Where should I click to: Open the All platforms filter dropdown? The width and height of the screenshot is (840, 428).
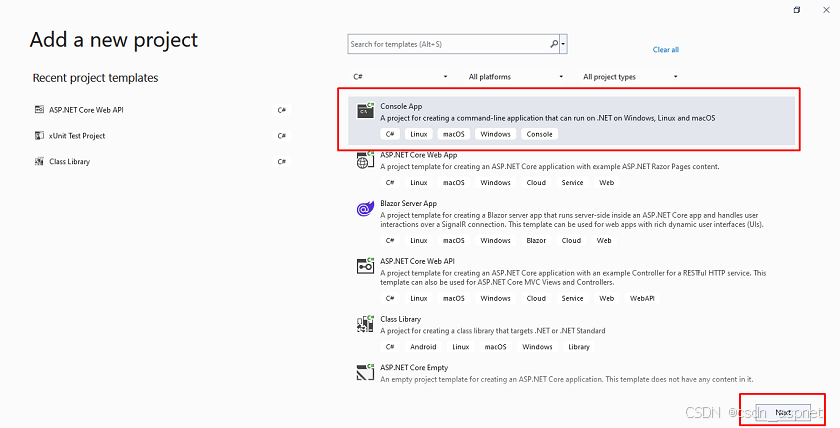515,77
